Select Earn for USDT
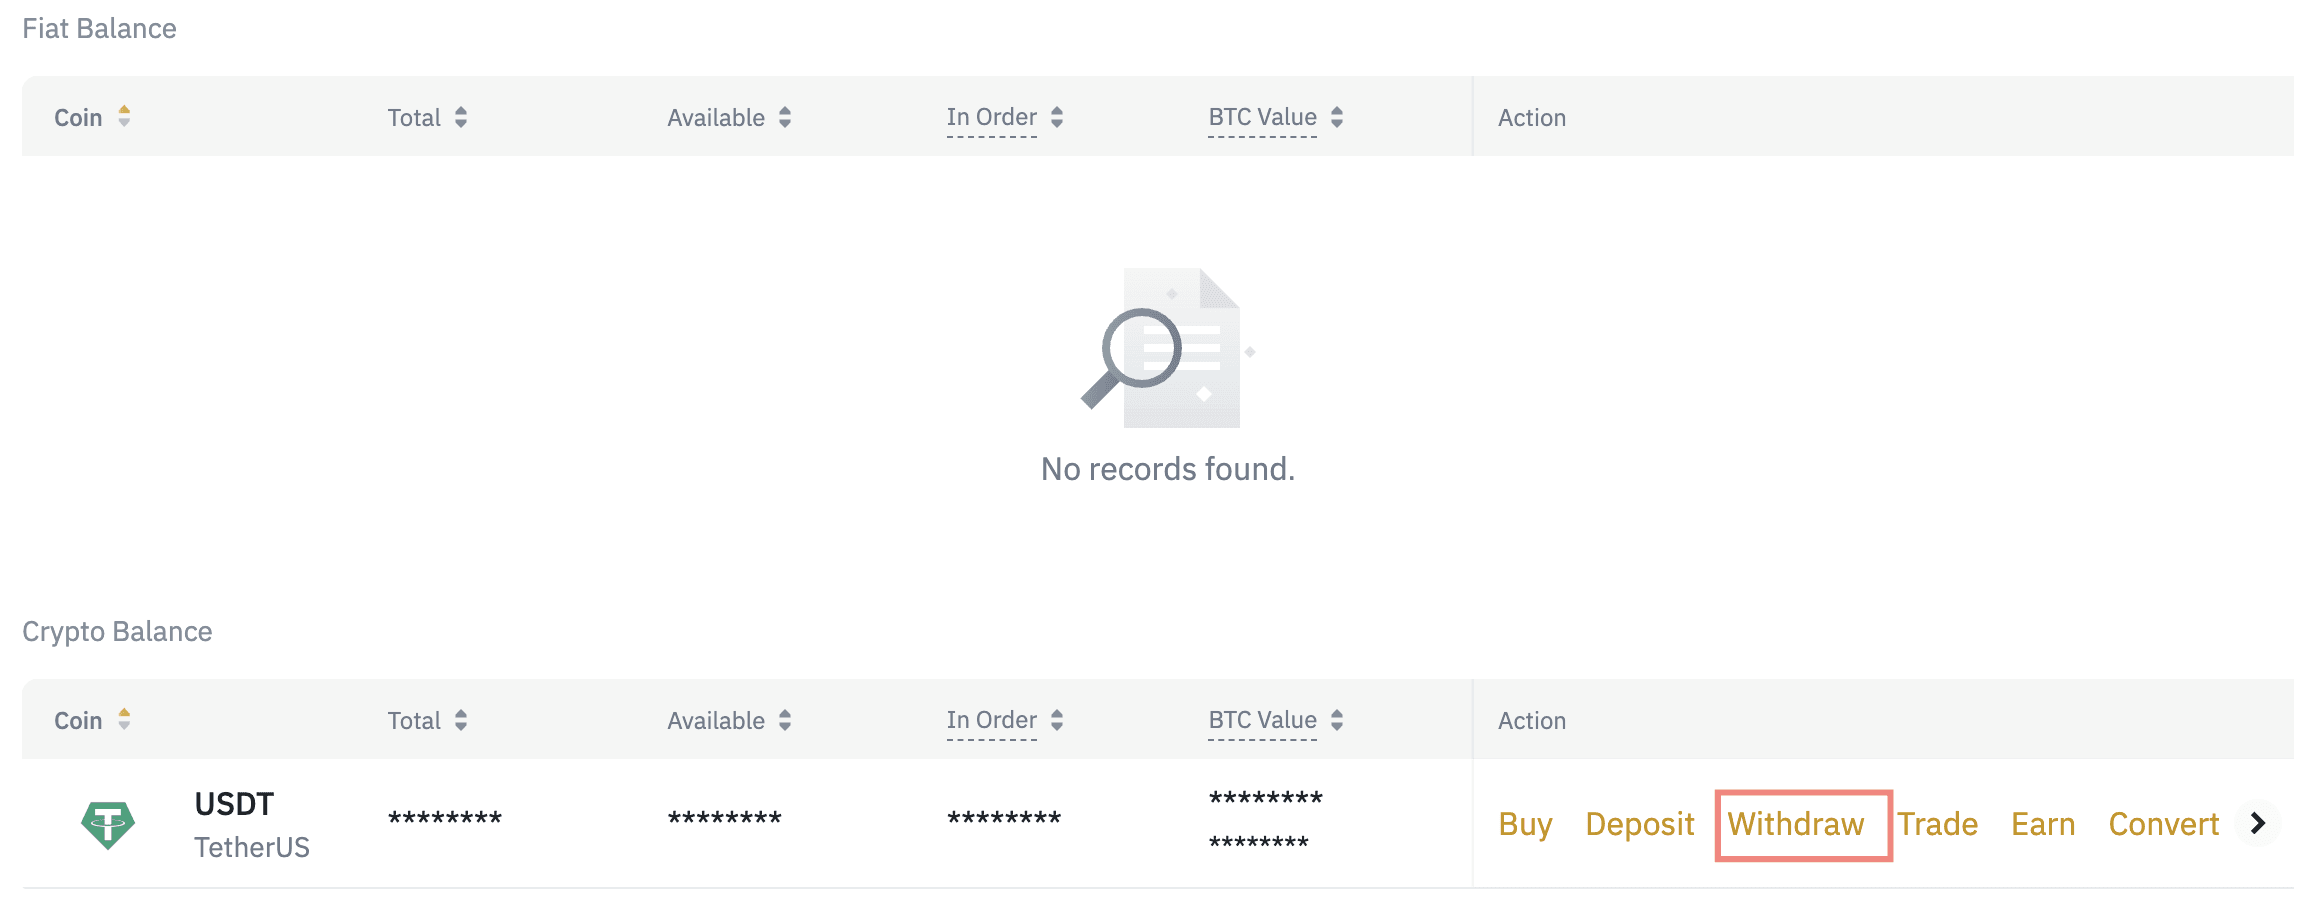The image size is (2308, 922). pos(2043,825)
